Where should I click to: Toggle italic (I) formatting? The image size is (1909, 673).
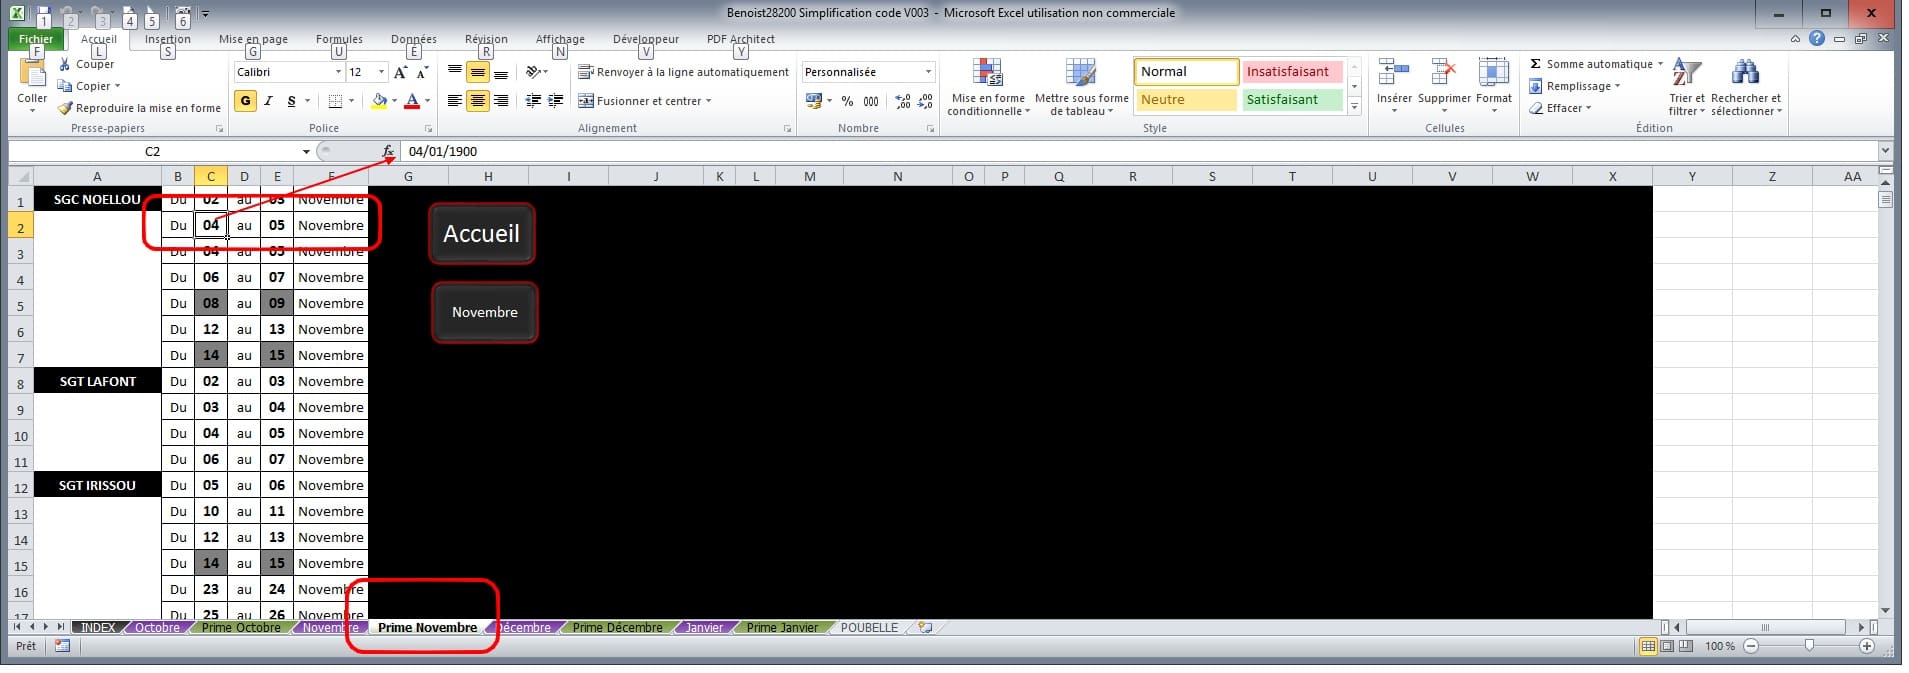268,101
